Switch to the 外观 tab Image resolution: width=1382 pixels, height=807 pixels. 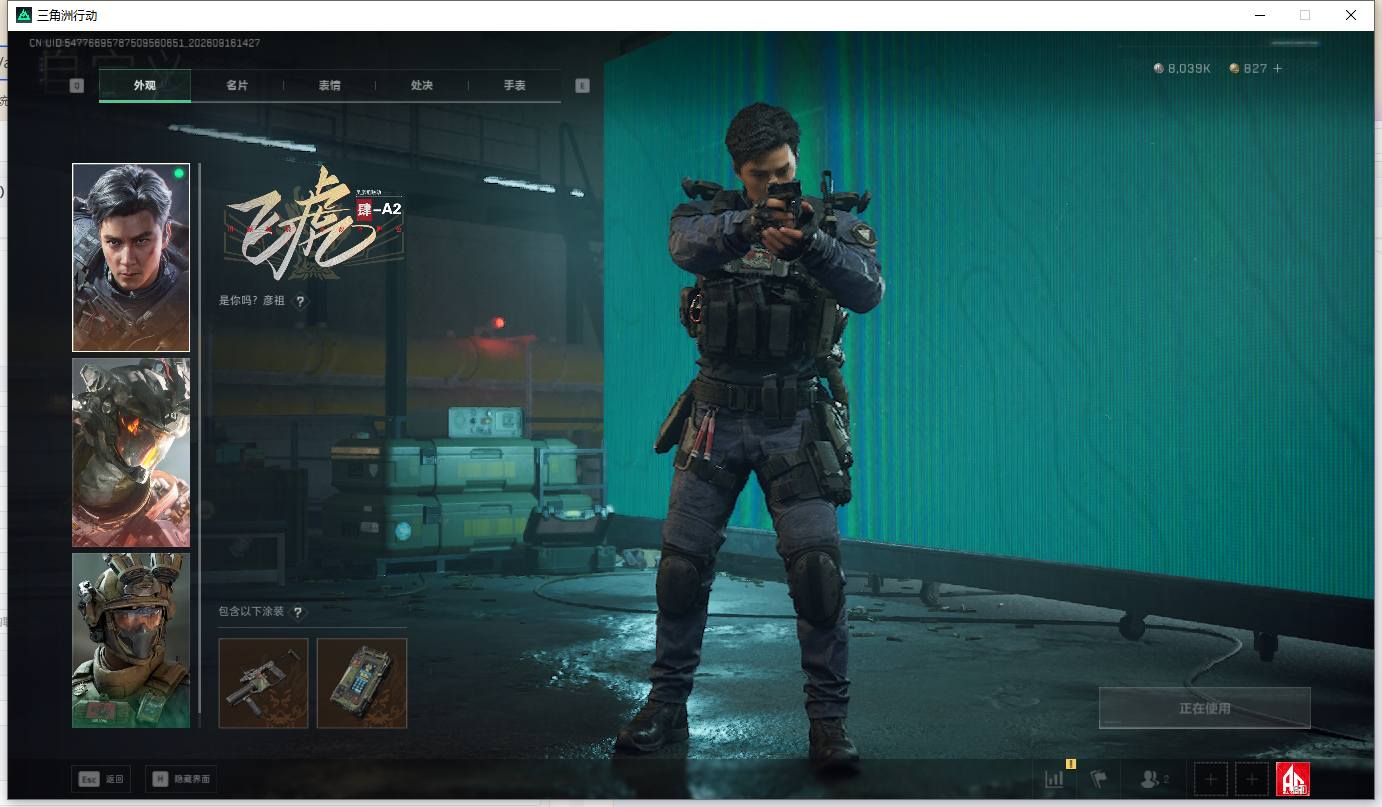pos(145,86)
